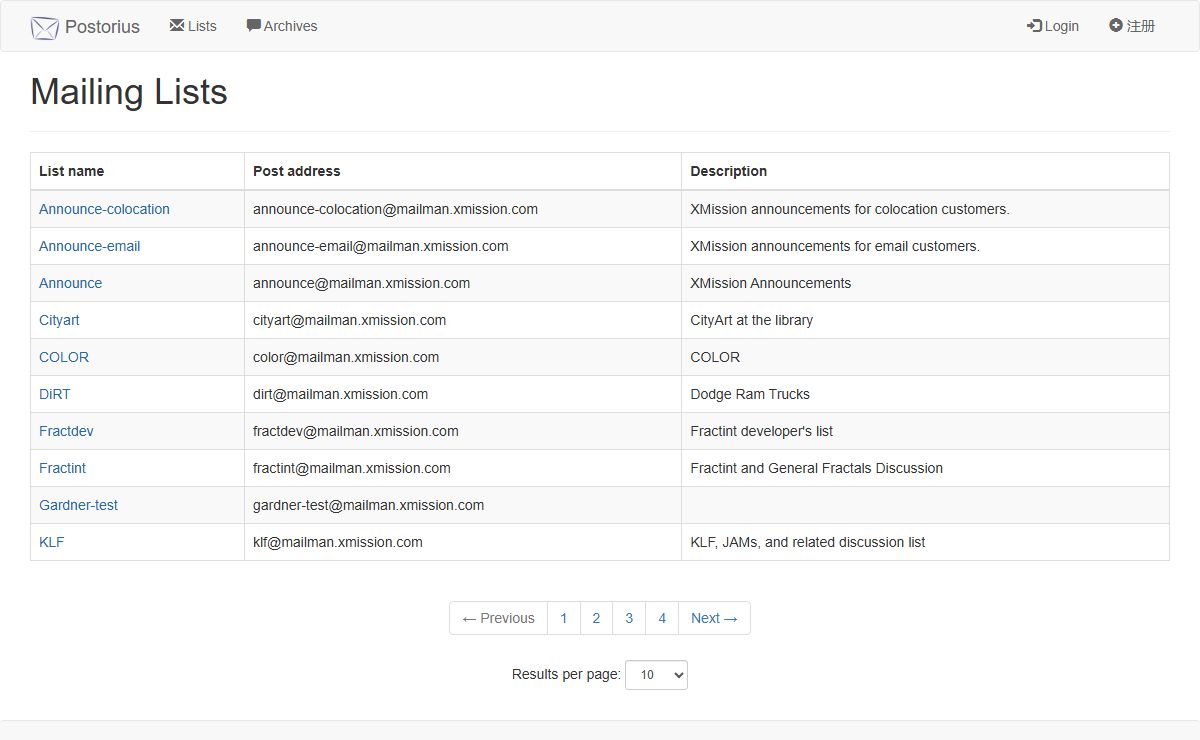Click the 注册 register text
The height and width of the screenshot is (740, 1200).
1141,26
